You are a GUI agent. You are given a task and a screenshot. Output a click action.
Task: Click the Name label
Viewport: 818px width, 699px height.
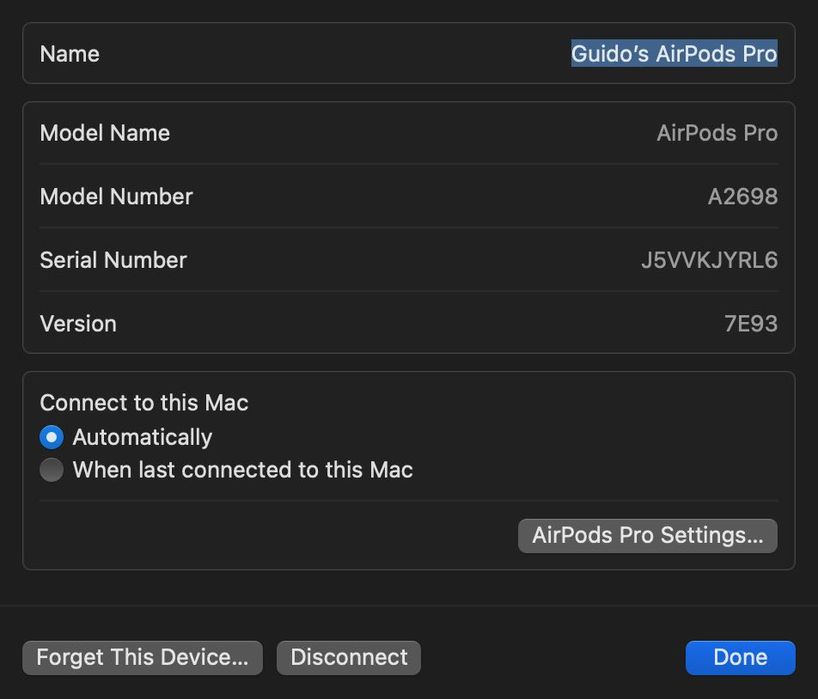pos(70,54)
